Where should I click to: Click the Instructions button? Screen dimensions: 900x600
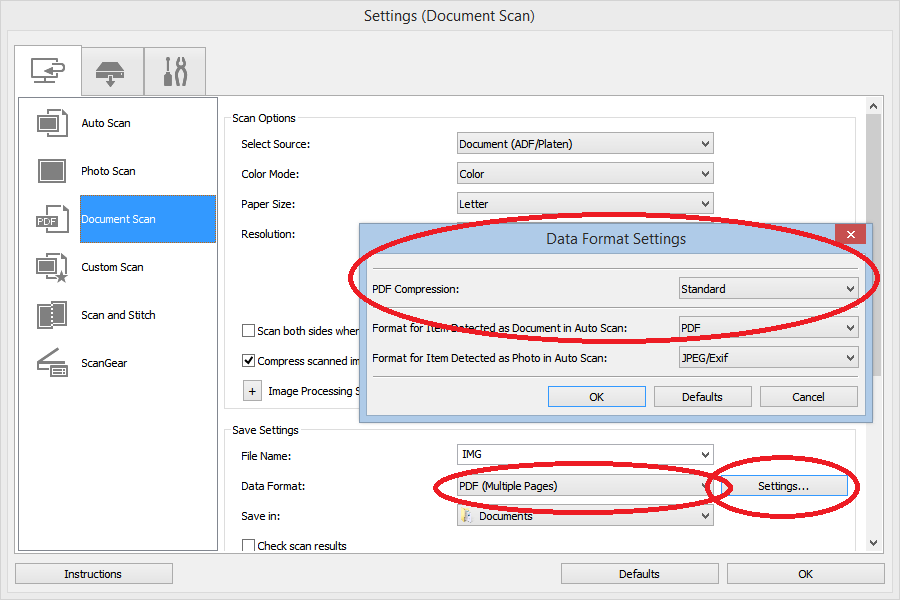click(x=93, y=574)
